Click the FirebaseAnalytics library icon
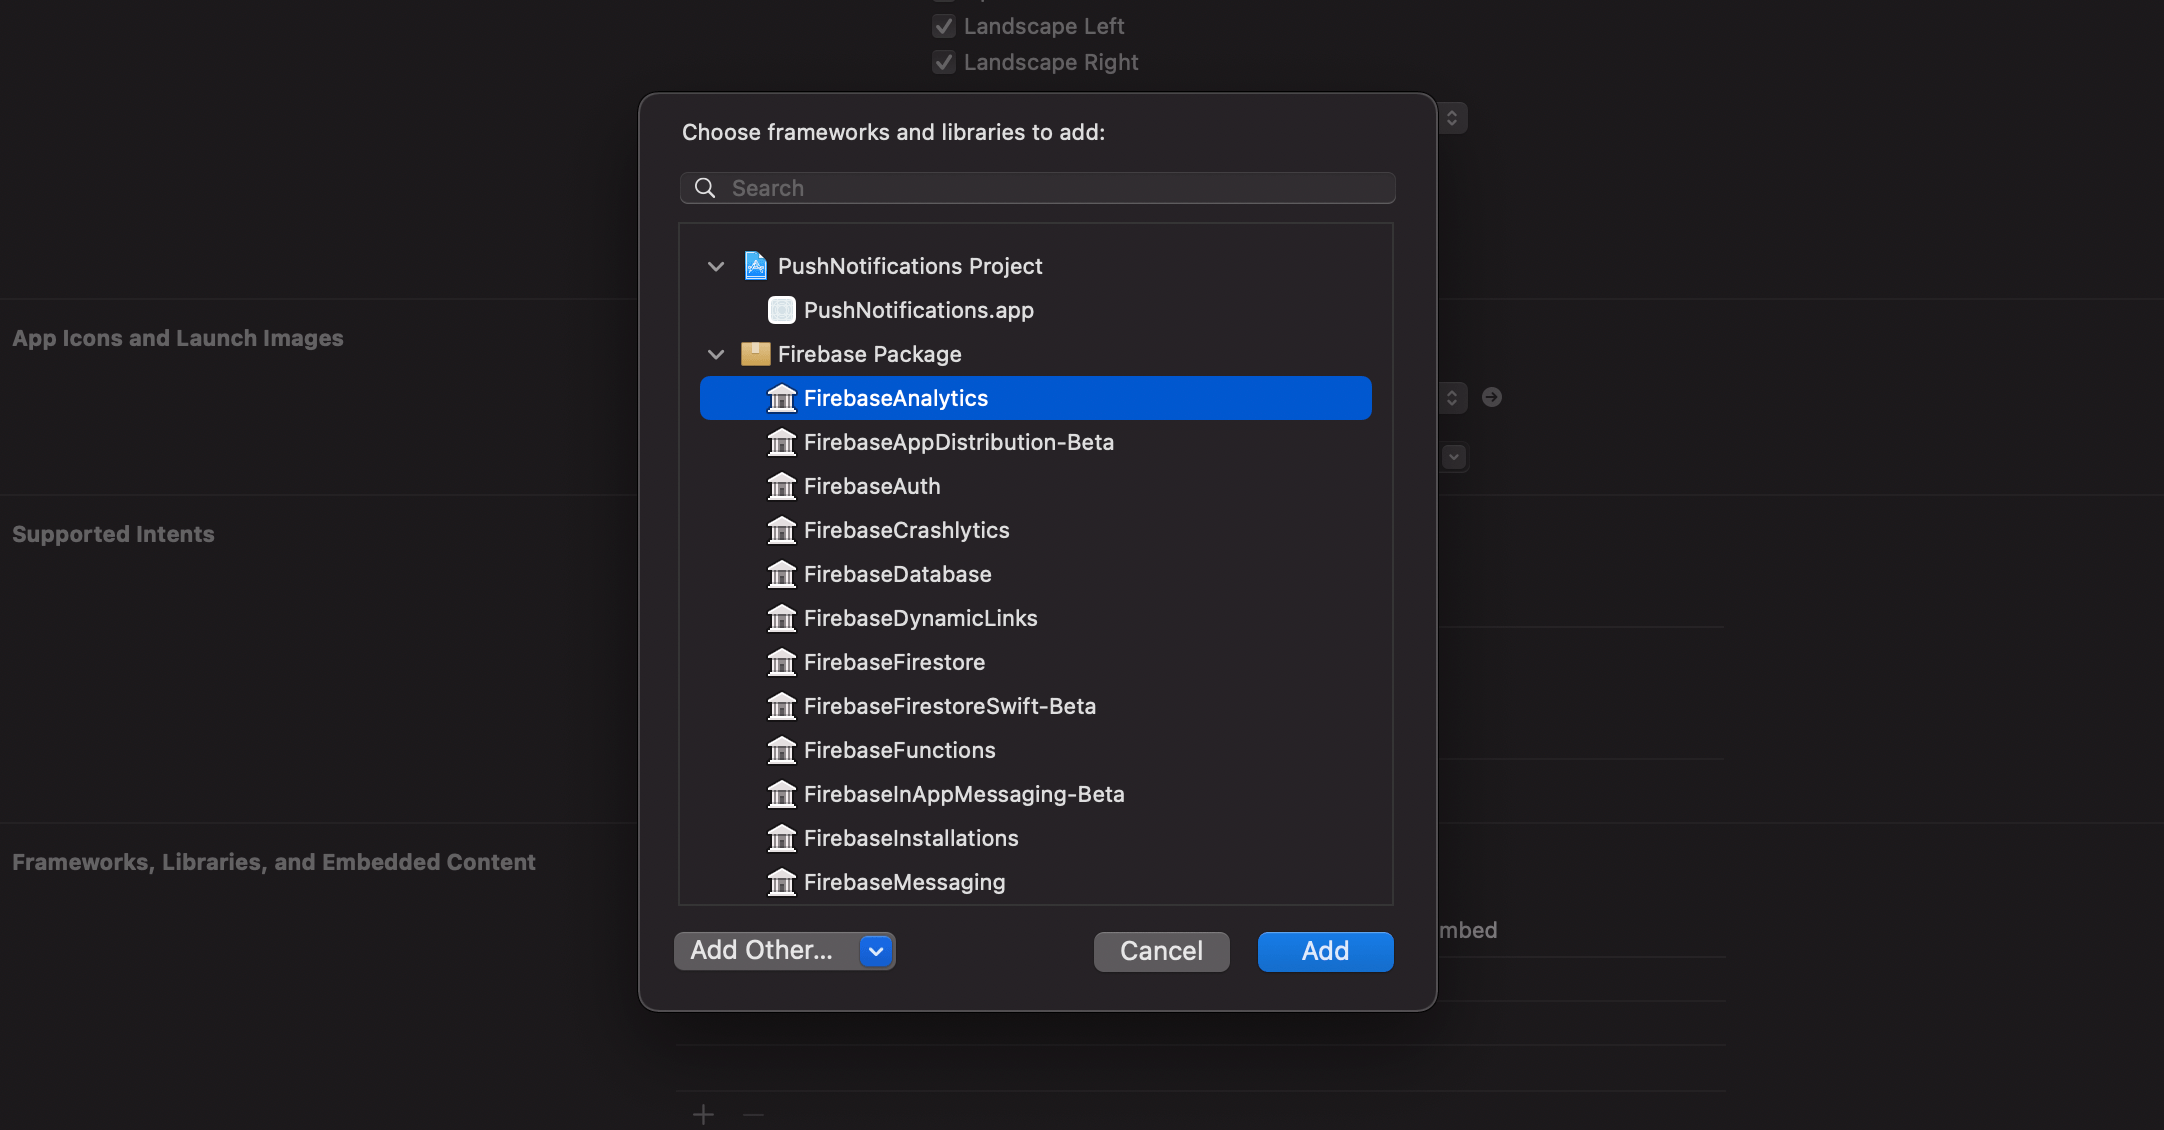The width and height of the screenshot is (2164, 1130). click(781, 398)
